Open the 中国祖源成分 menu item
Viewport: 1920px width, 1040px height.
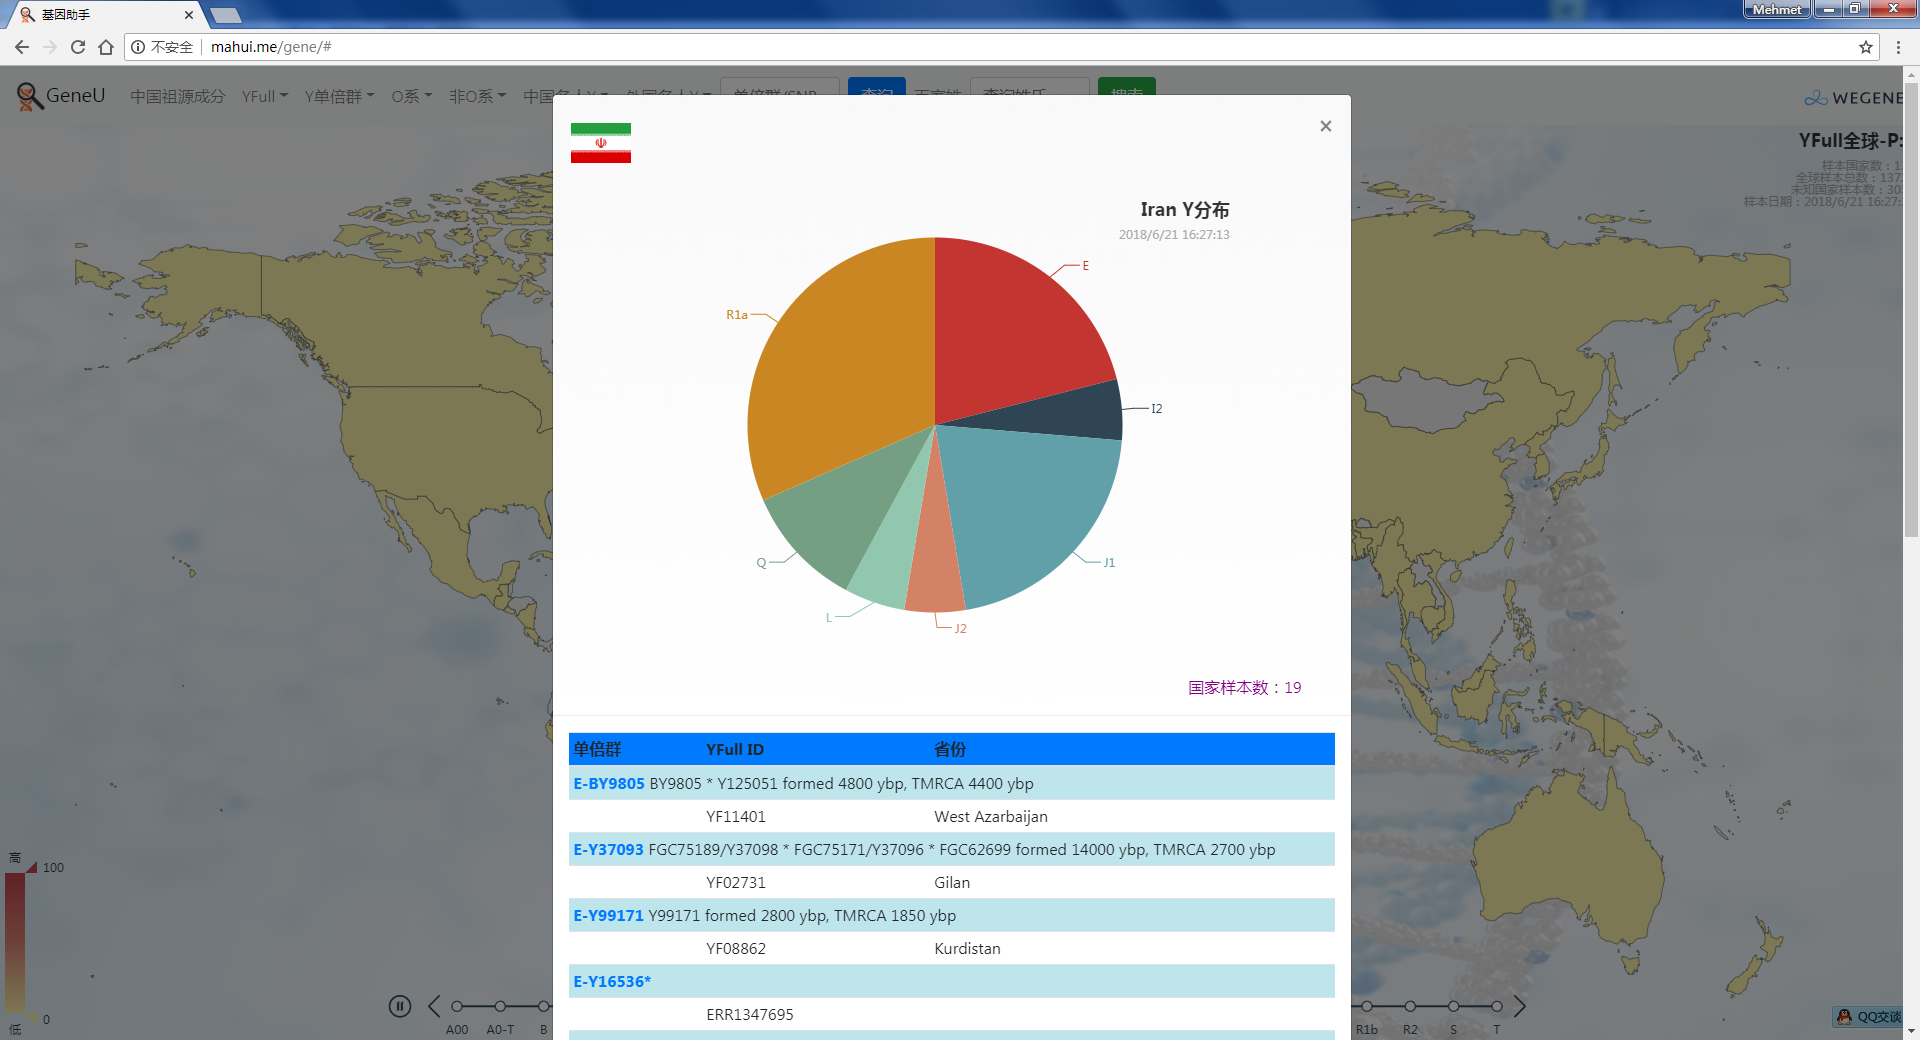coord(177,96)
